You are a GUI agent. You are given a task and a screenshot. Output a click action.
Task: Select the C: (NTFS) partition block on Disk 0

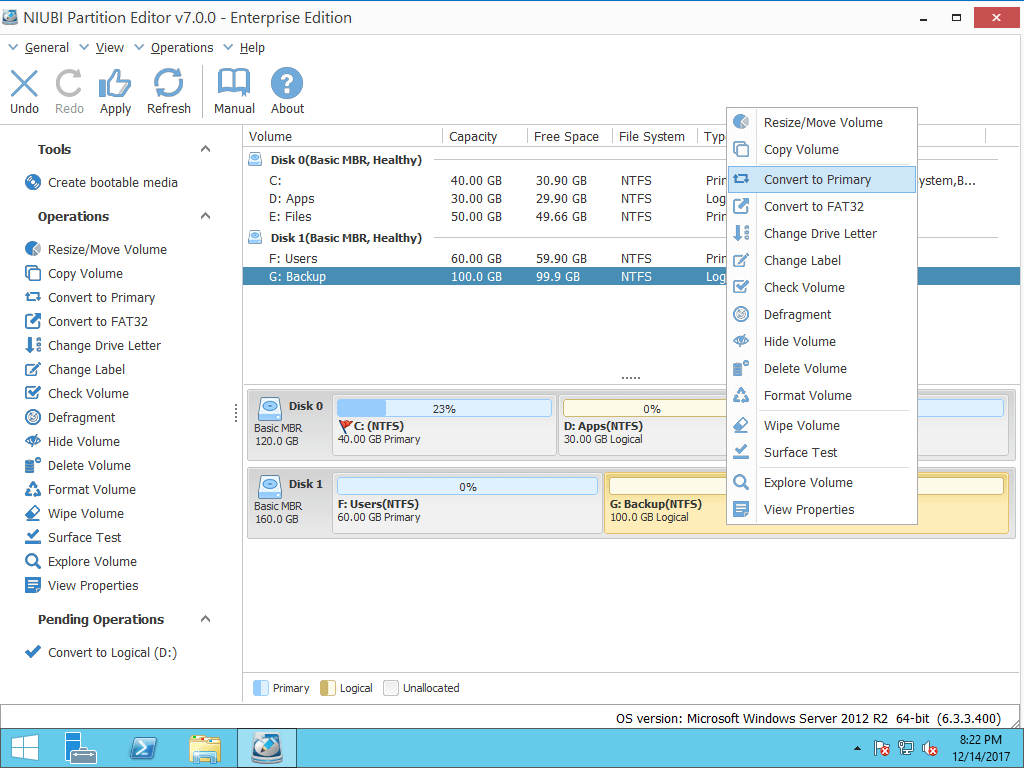444,425
